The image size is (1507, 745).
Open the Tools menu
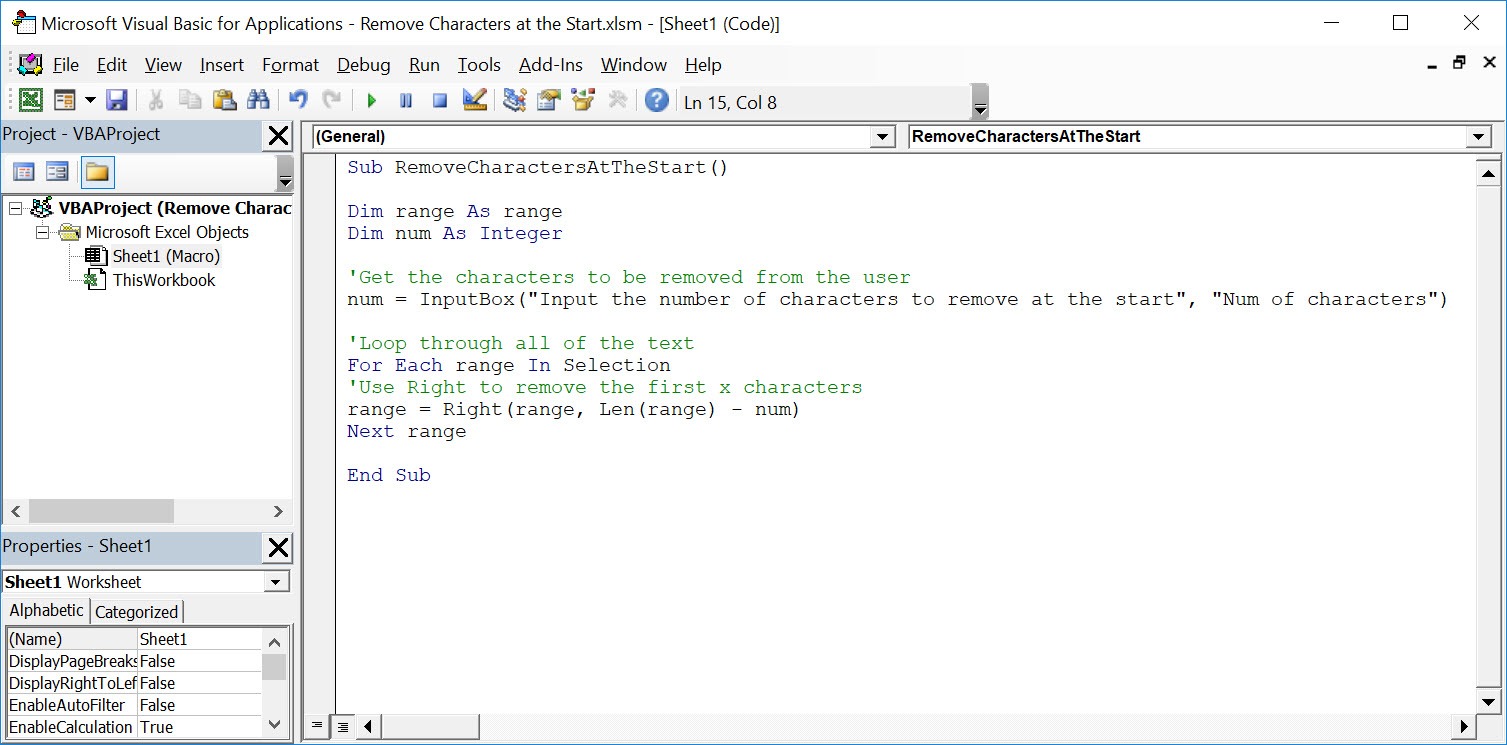(x=479, y=65)
